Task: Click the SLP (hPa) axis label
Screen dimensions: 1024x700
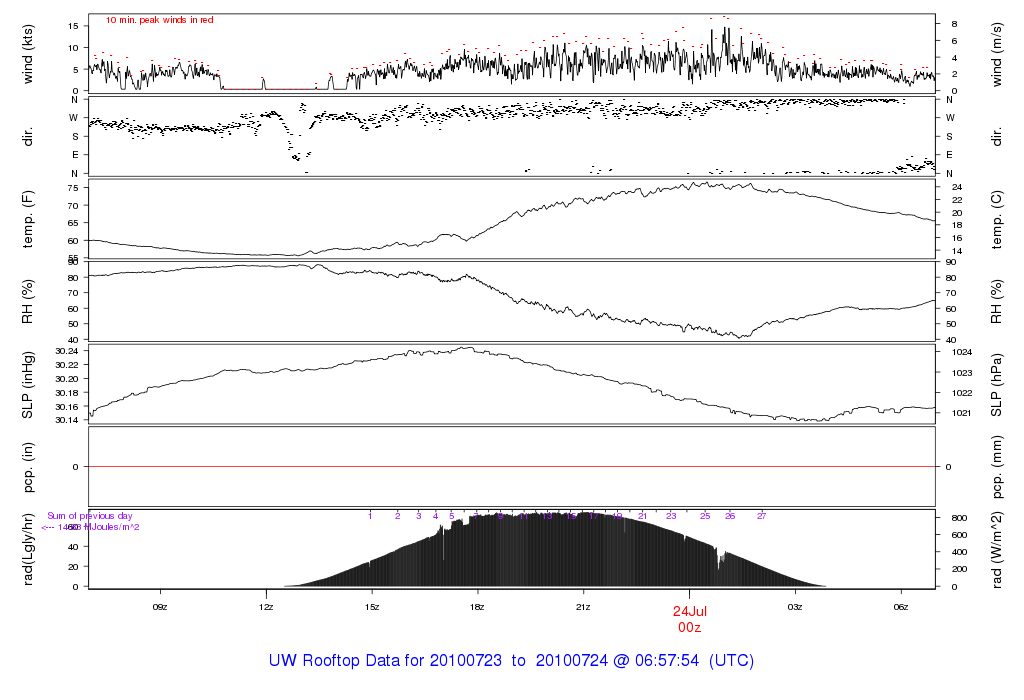Action: point(997,385)
